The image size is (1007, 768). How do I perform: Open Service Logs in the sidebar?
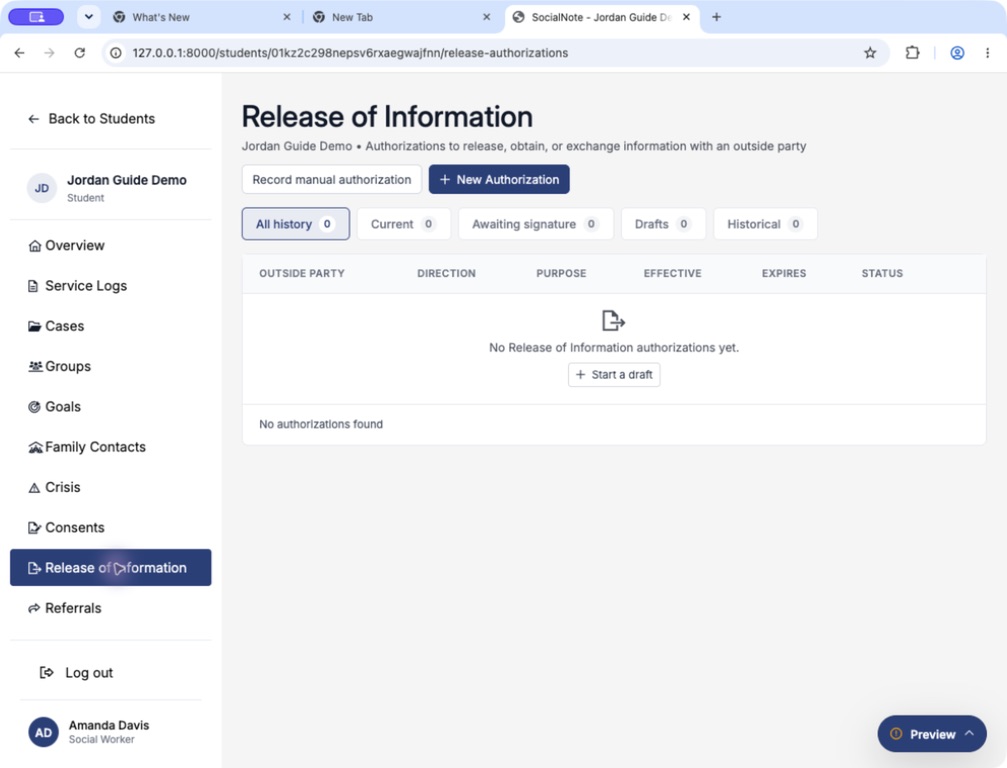110,286
